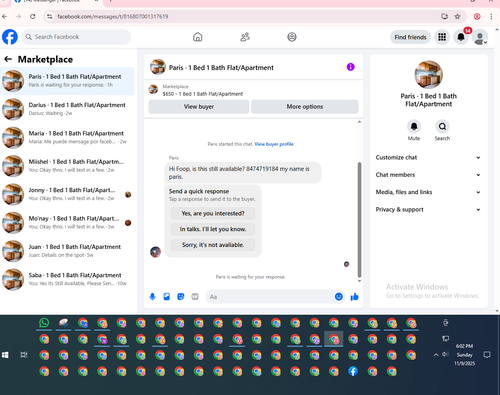Open Maria apartment conversation

[67, 138]
